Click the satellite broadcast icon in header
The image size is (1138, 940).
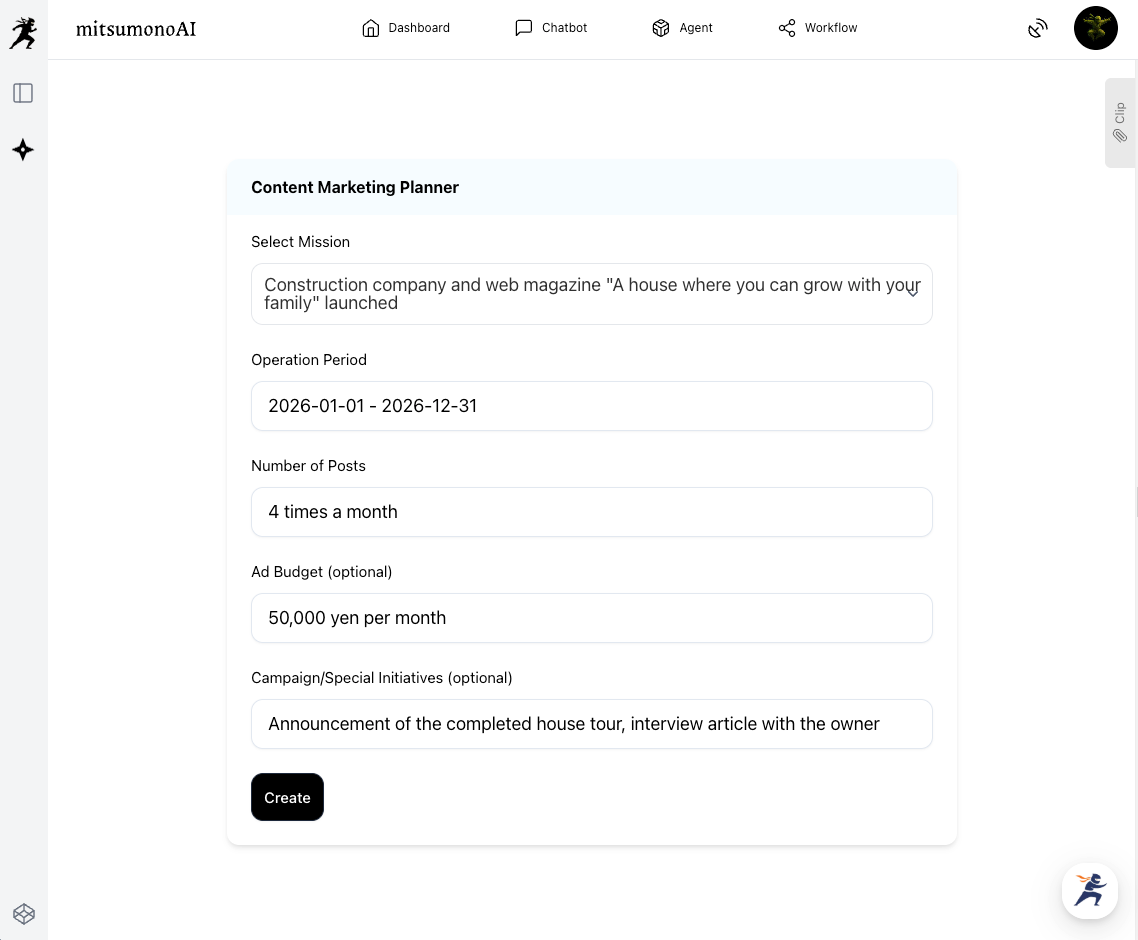point(1038,28)
